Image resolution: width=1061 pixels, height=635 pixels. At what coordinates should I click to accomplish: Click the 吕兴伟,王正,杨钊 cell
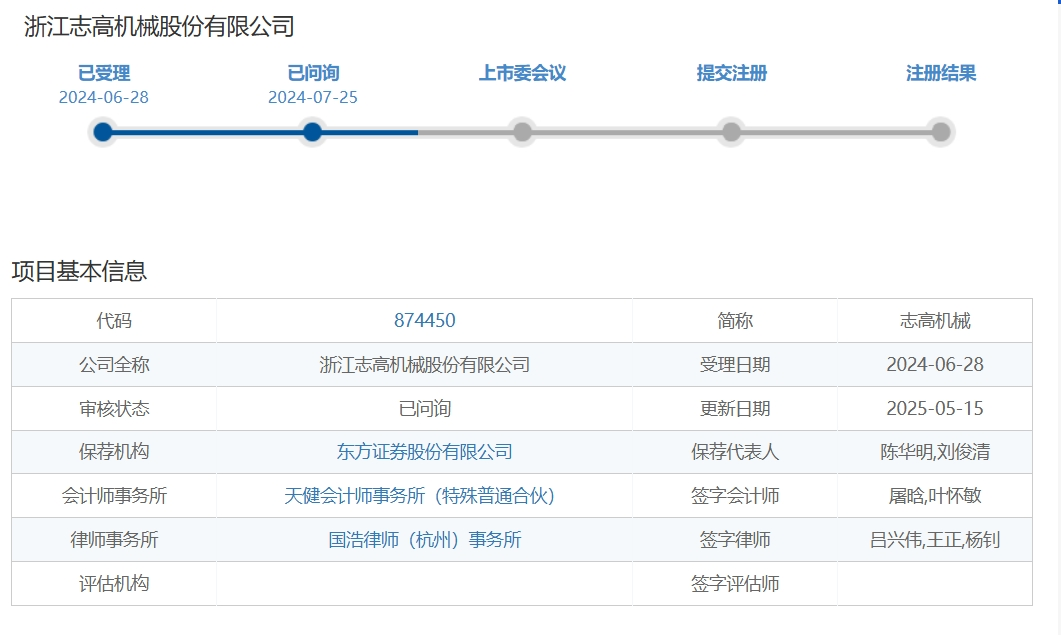934,540
